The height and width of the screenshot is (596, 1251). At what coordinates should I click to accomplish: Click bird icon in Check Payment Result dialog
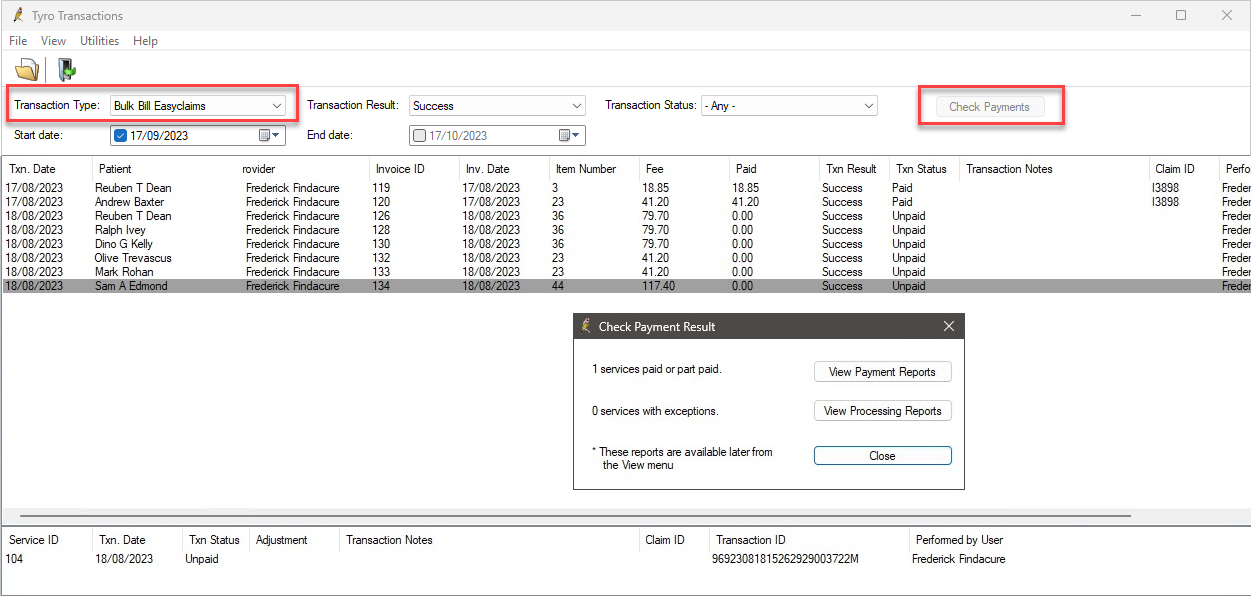586,326
